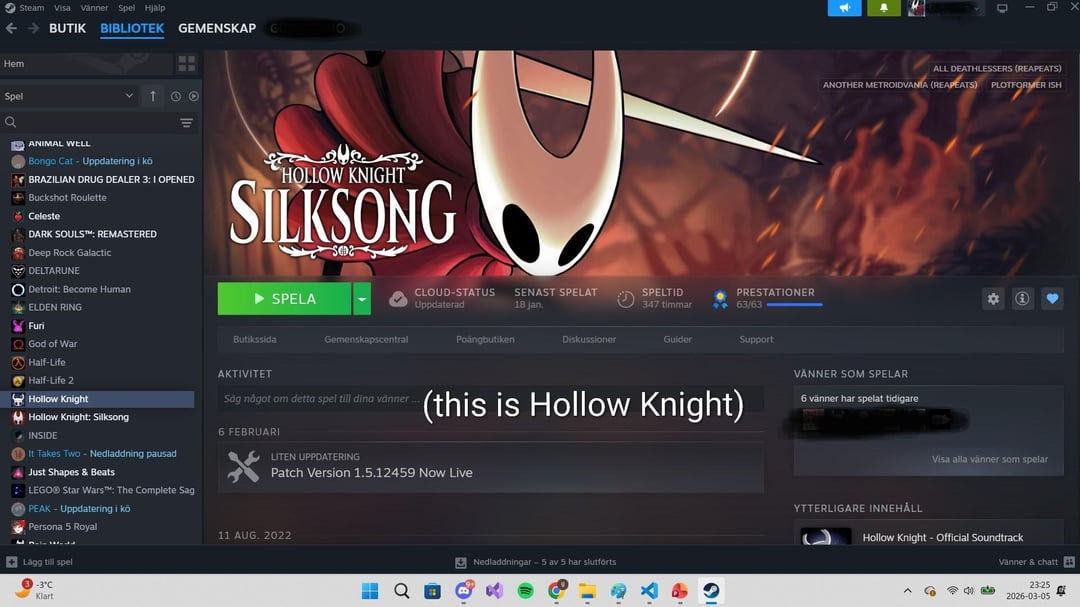Toggle ready-to-play filter icon

[194, 96]
